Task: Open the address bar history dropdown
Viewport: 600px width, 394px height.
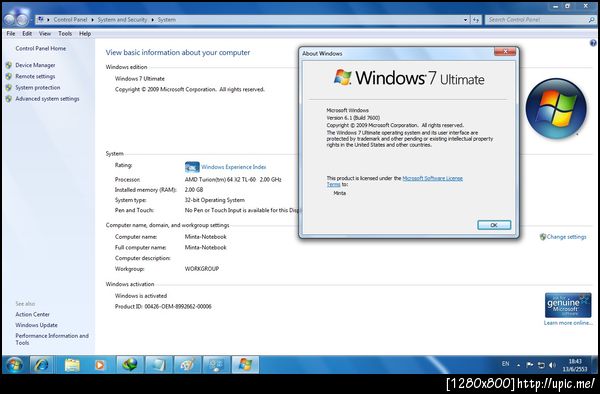Action: point(465,20)
